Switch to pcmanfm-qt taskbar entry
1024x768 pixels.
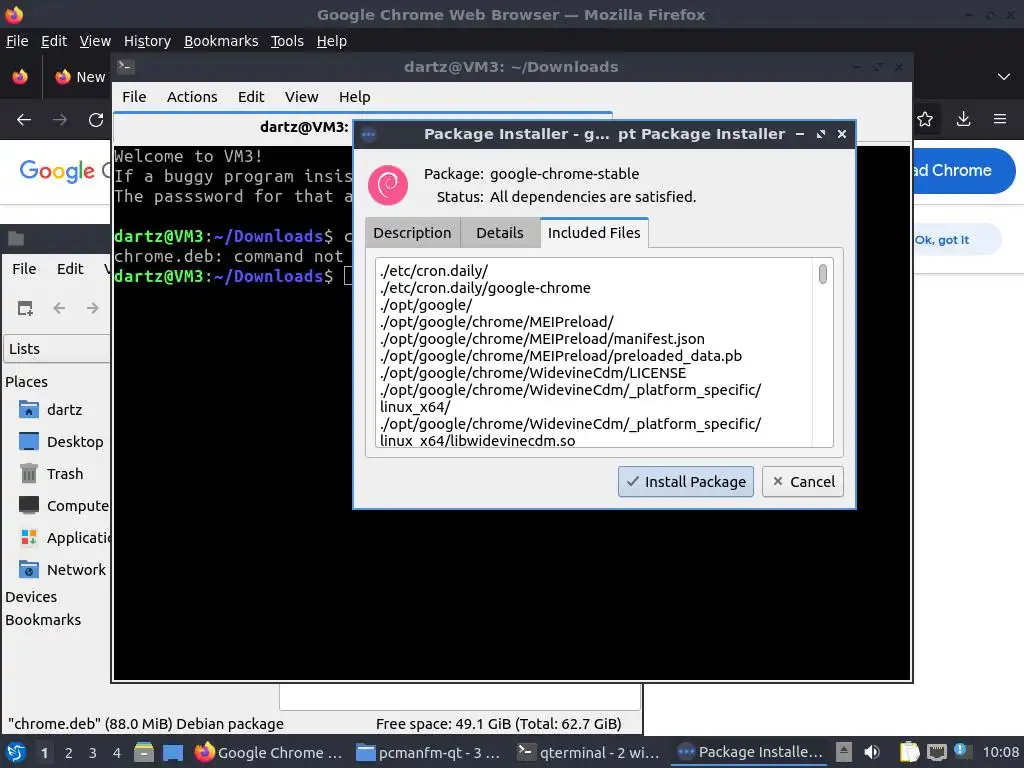[429, 752]
